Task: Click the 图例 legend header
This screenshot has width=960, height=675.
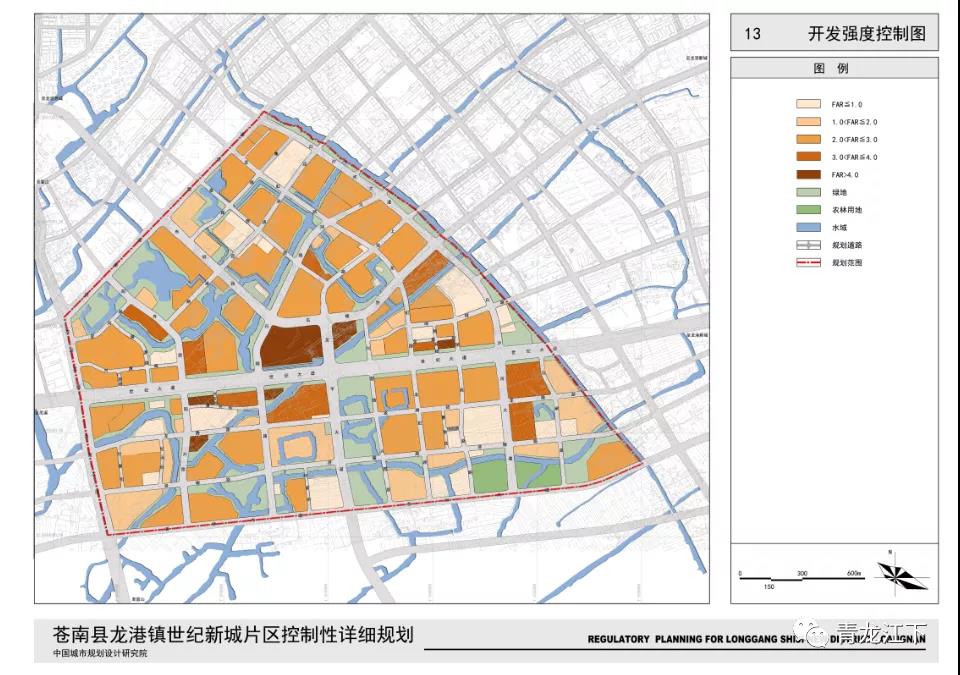Action: 834,69
